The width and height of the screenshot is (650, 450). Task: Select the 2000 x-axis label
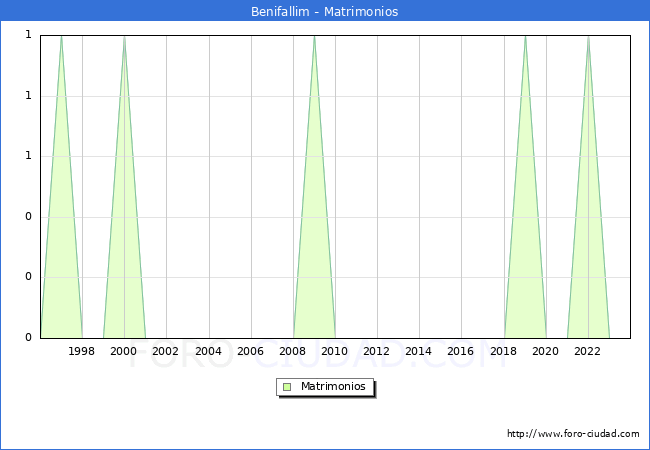[124, 351]
